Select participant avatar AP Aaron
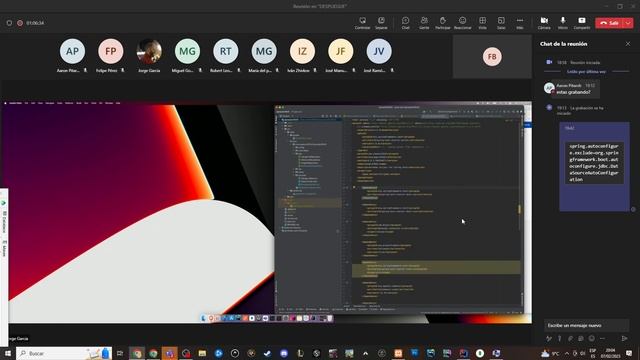640x360 pixels. (72, 51)
